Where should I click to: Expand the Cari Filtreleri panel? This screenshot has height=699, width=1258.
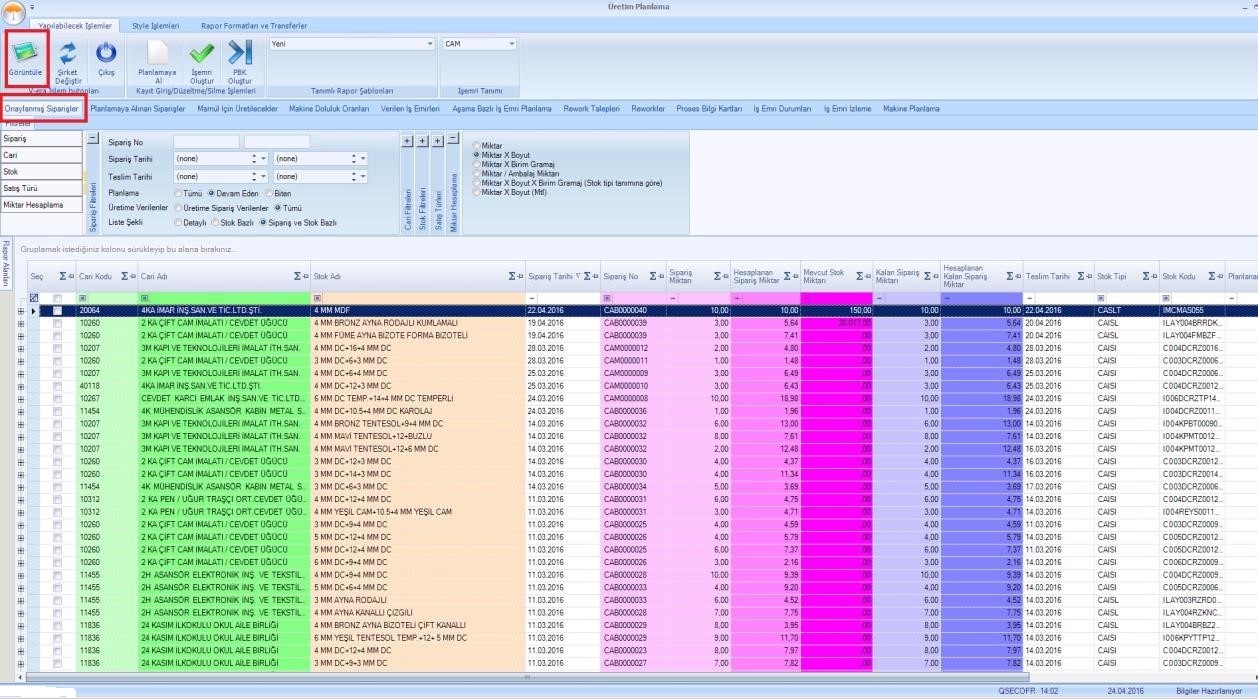click(x=407, y=141)
